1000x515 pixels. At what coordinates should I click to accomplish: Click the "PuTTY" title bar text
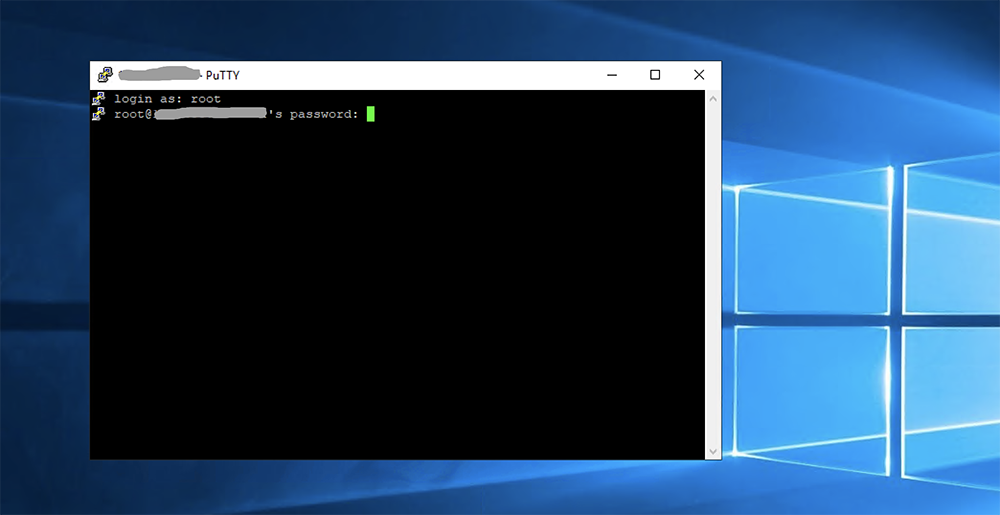[223, 75]
